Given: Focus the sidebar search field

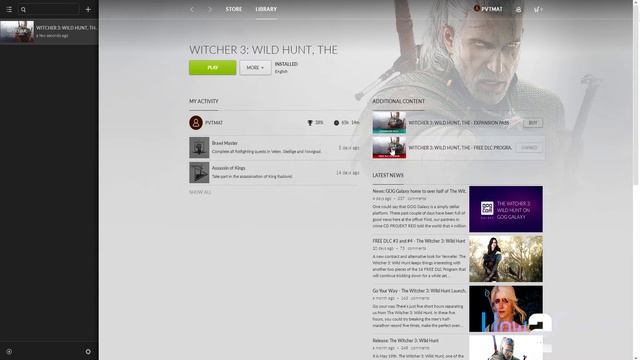Looking at the screenshot, I should pos(49,9).
